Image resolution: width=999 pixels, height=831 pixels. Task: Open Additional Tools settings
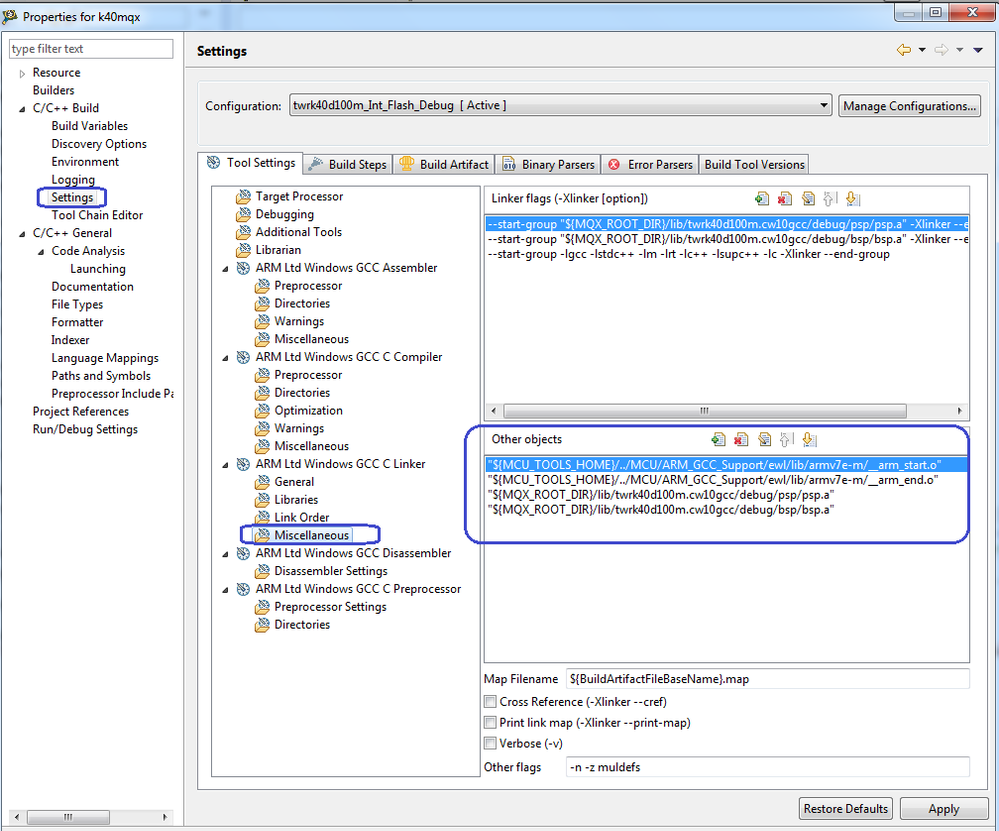[298, 232]
